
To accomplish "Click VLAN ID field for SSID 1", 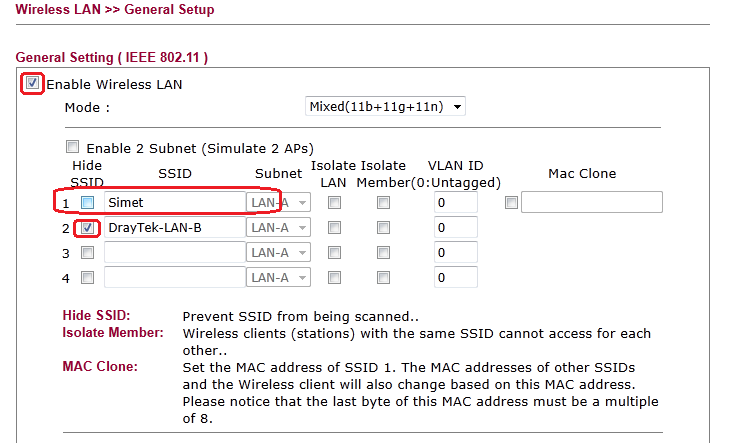I will pyautogui.click(x=455, y=203).
